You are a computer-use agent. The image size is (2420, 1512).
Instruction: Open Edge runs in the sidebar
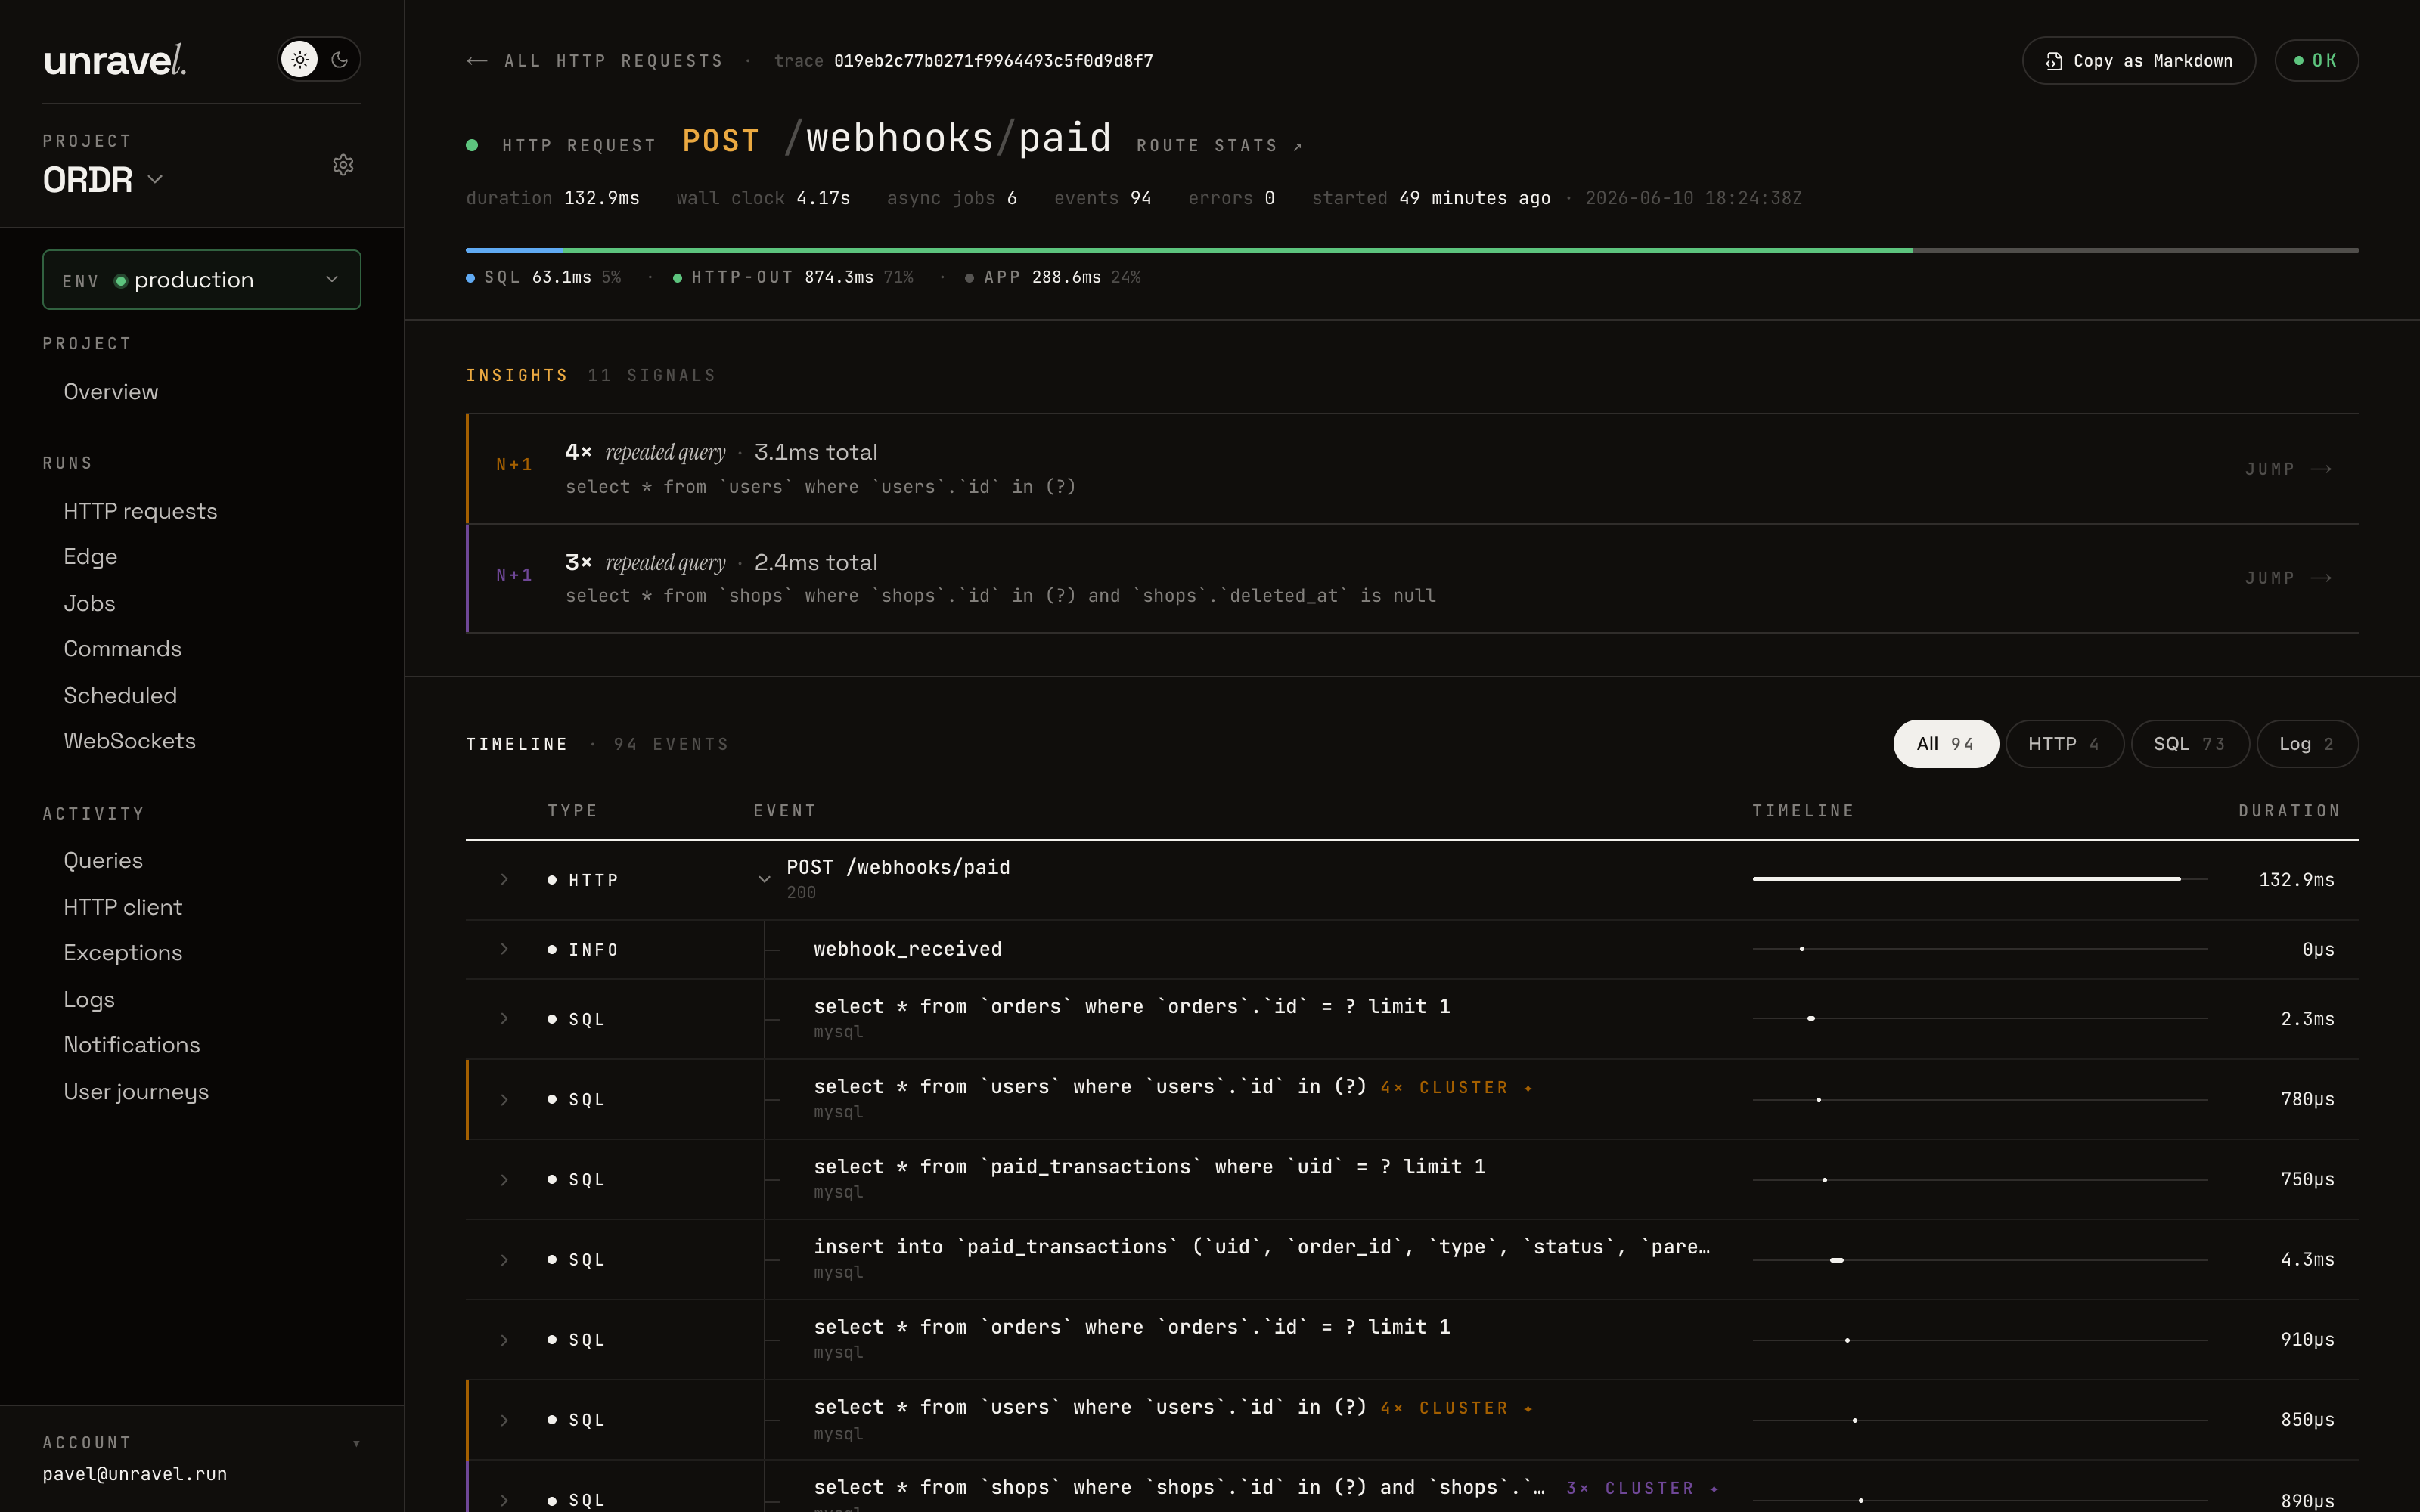tap(90, 557)
